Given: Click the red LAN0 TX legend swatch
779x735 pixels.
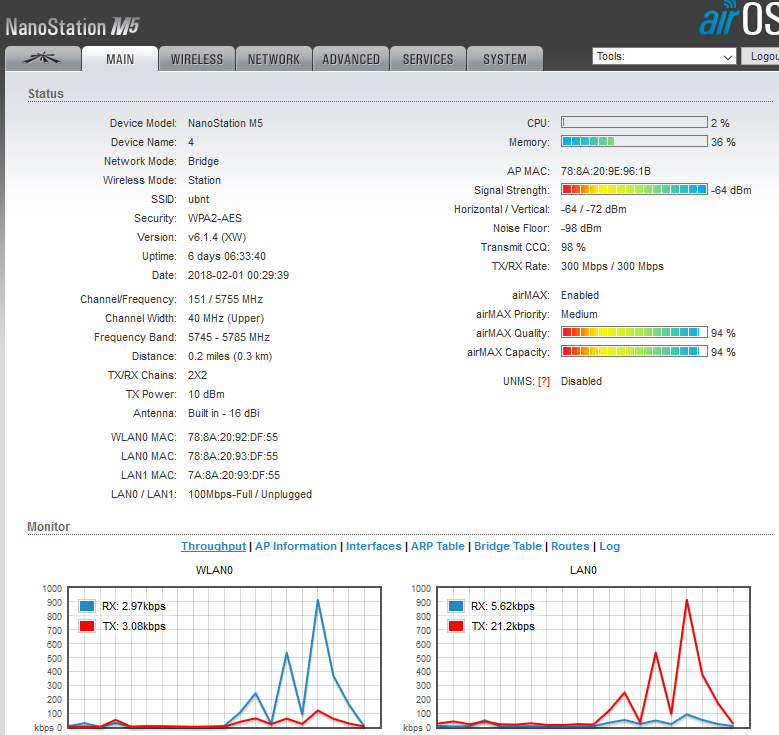Looking at the screenshot, I should tap(456, 626).
